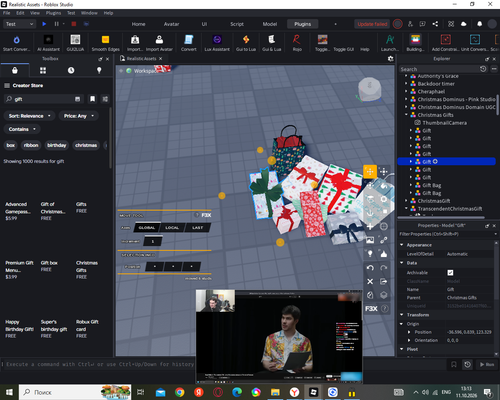The width and height of the screenshot is (500, 400).
Task: Switch to the Home ribbon tab
Action: coord(138,24)
